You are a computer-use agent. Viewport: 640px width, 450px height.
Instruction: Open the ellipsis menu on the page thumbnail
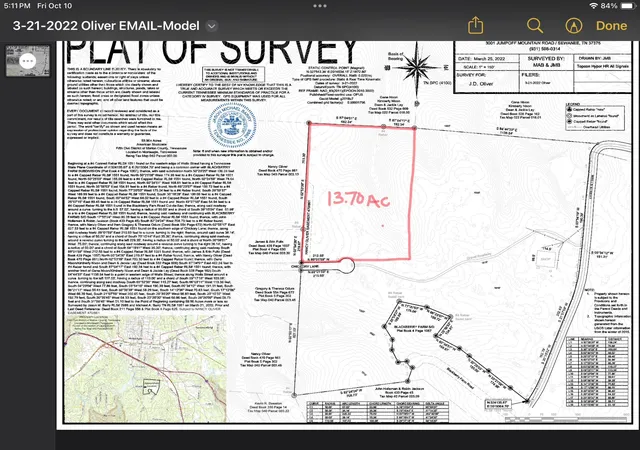tap(28, 61)
